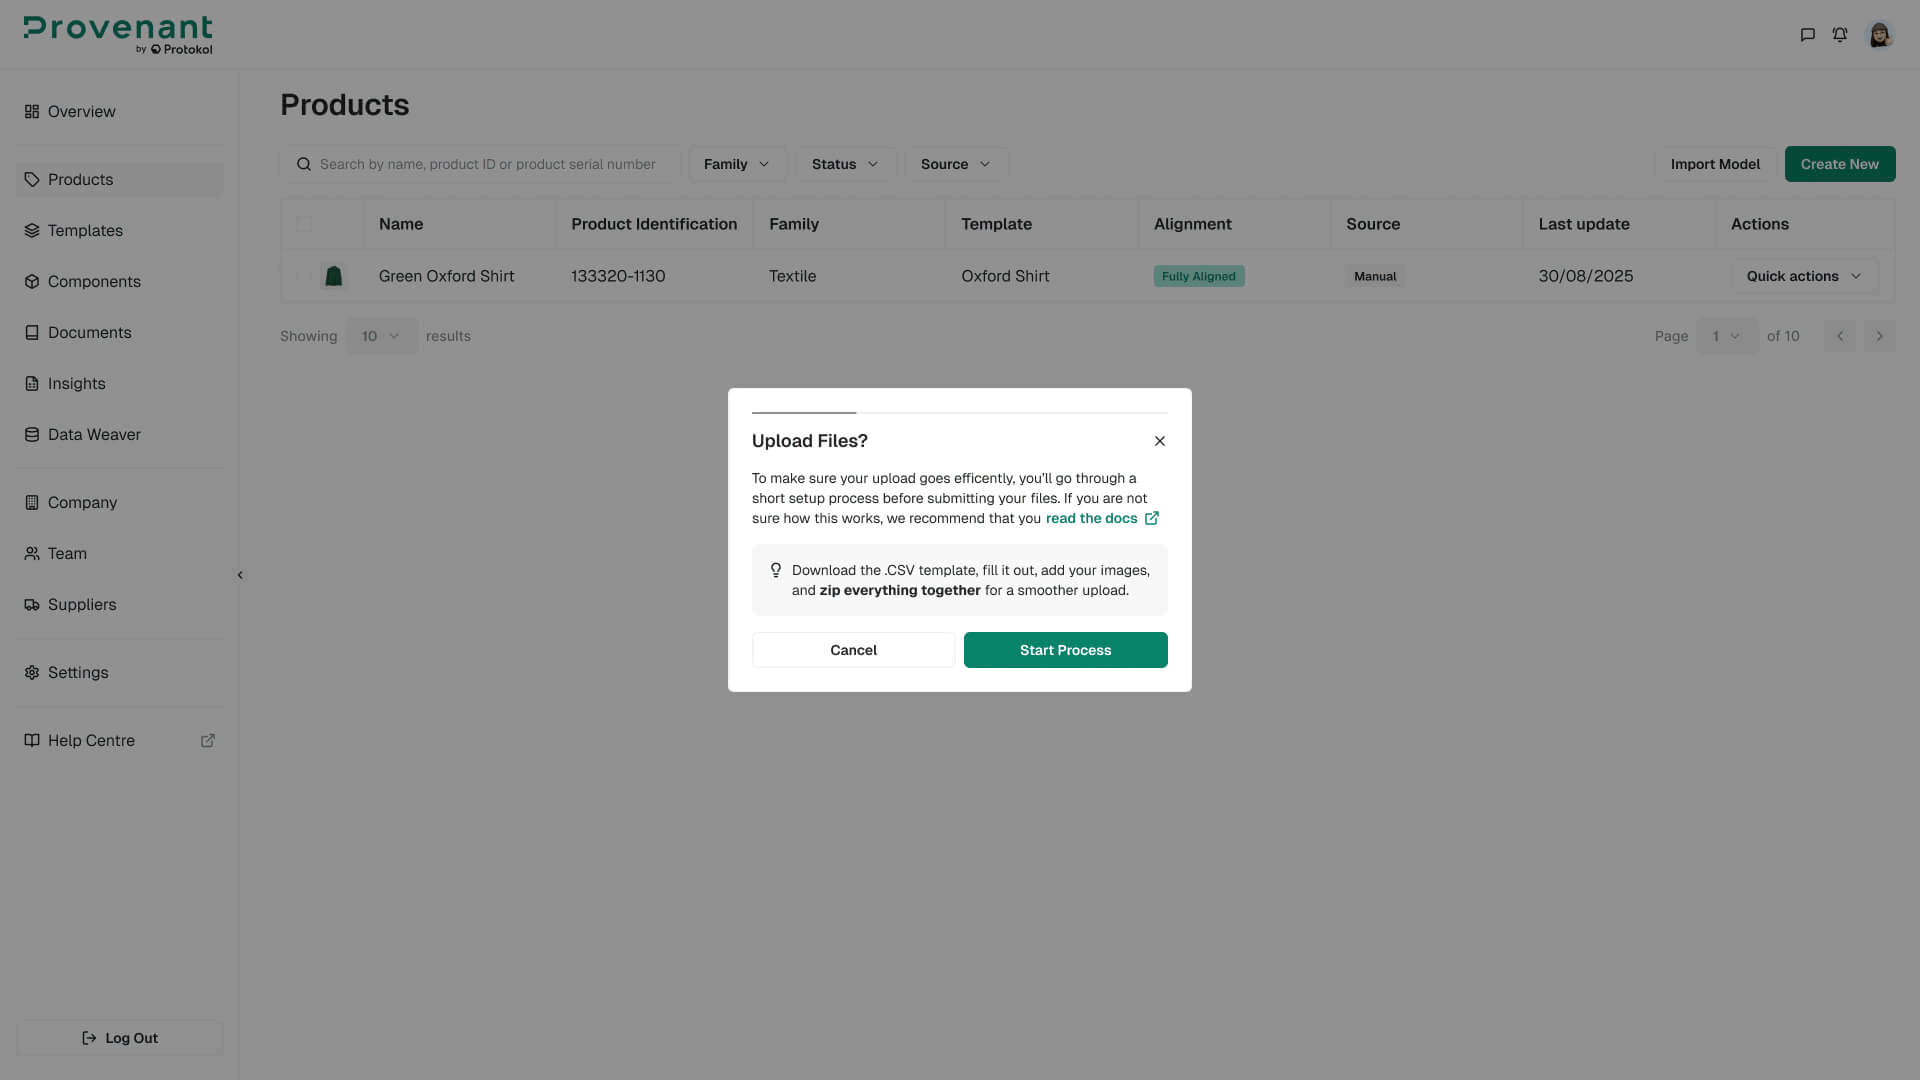This screenshot has width=1920, height=1080.
Task: Click the Manual source badge
Action: (x=1375, y=276)
